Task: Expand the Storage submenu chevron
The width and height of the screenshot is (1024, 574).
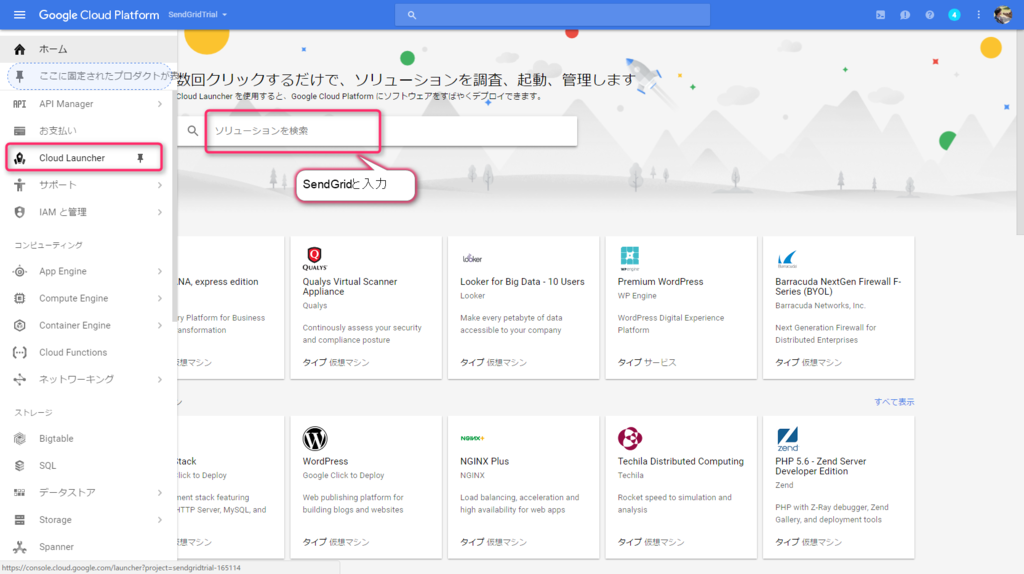Action: pos(159,520)
